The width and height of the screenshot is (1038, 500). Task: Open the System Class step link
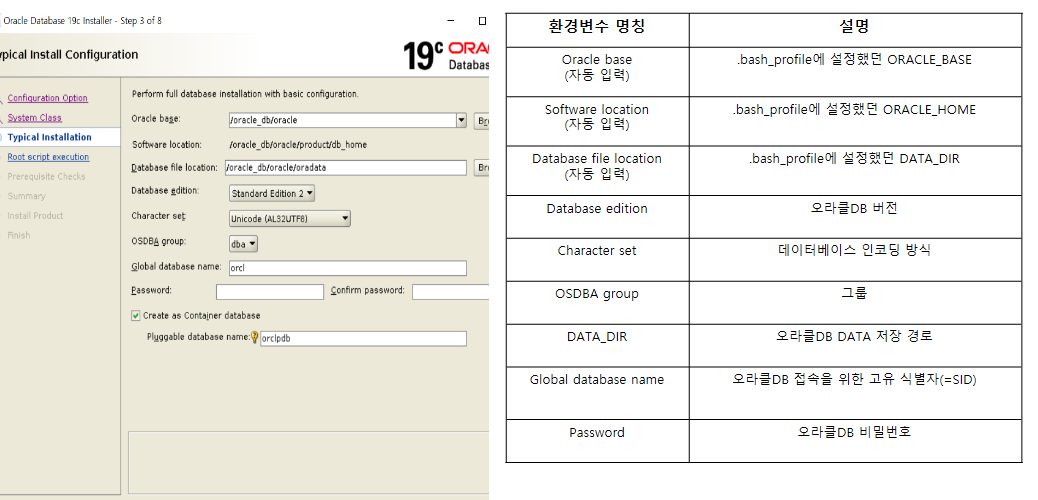tap(34, 118)
